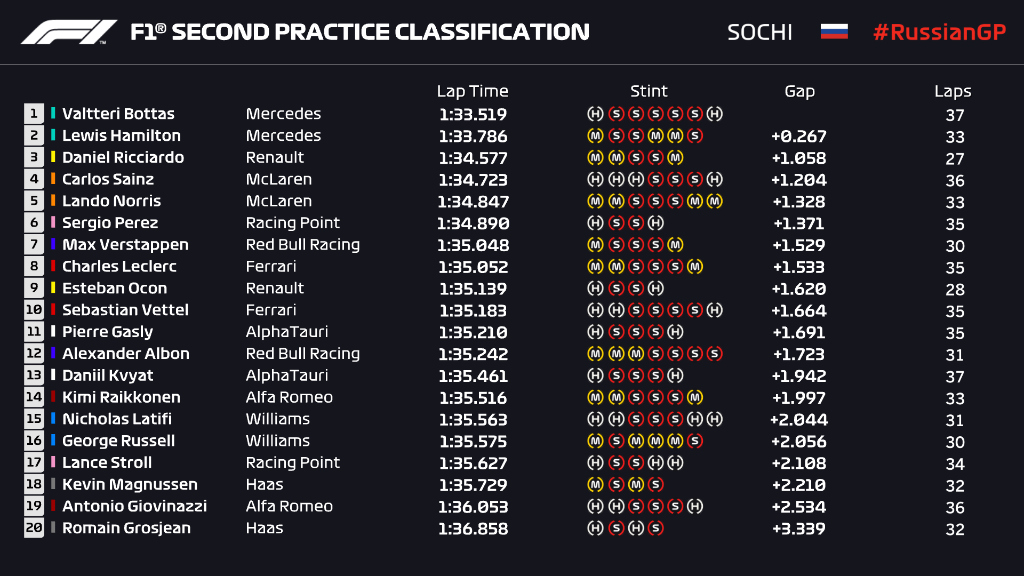The image size is (1024, 576).
Task: Open driver name Max Verstappen
Action: [125, 245]
